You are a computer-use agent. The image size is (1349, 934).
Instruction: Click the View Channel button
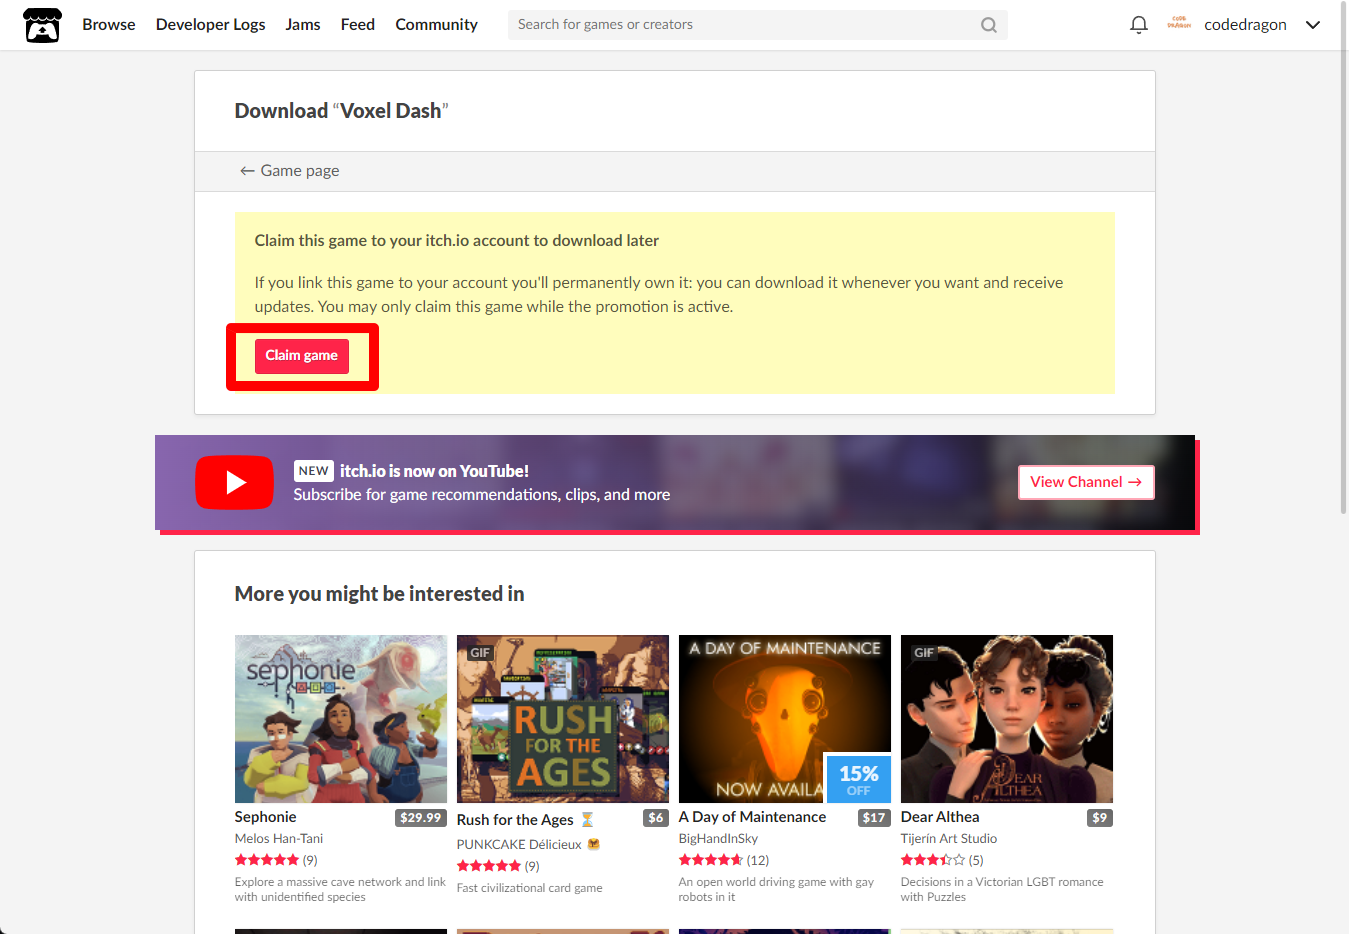point(1086,482)
